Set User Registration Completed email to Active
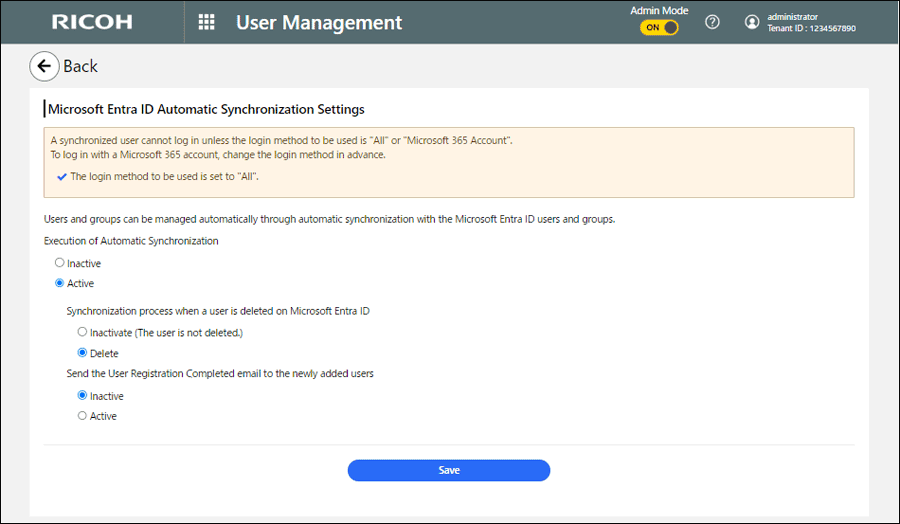The width and height of the screenshot is (900, 524). [82, 416]
